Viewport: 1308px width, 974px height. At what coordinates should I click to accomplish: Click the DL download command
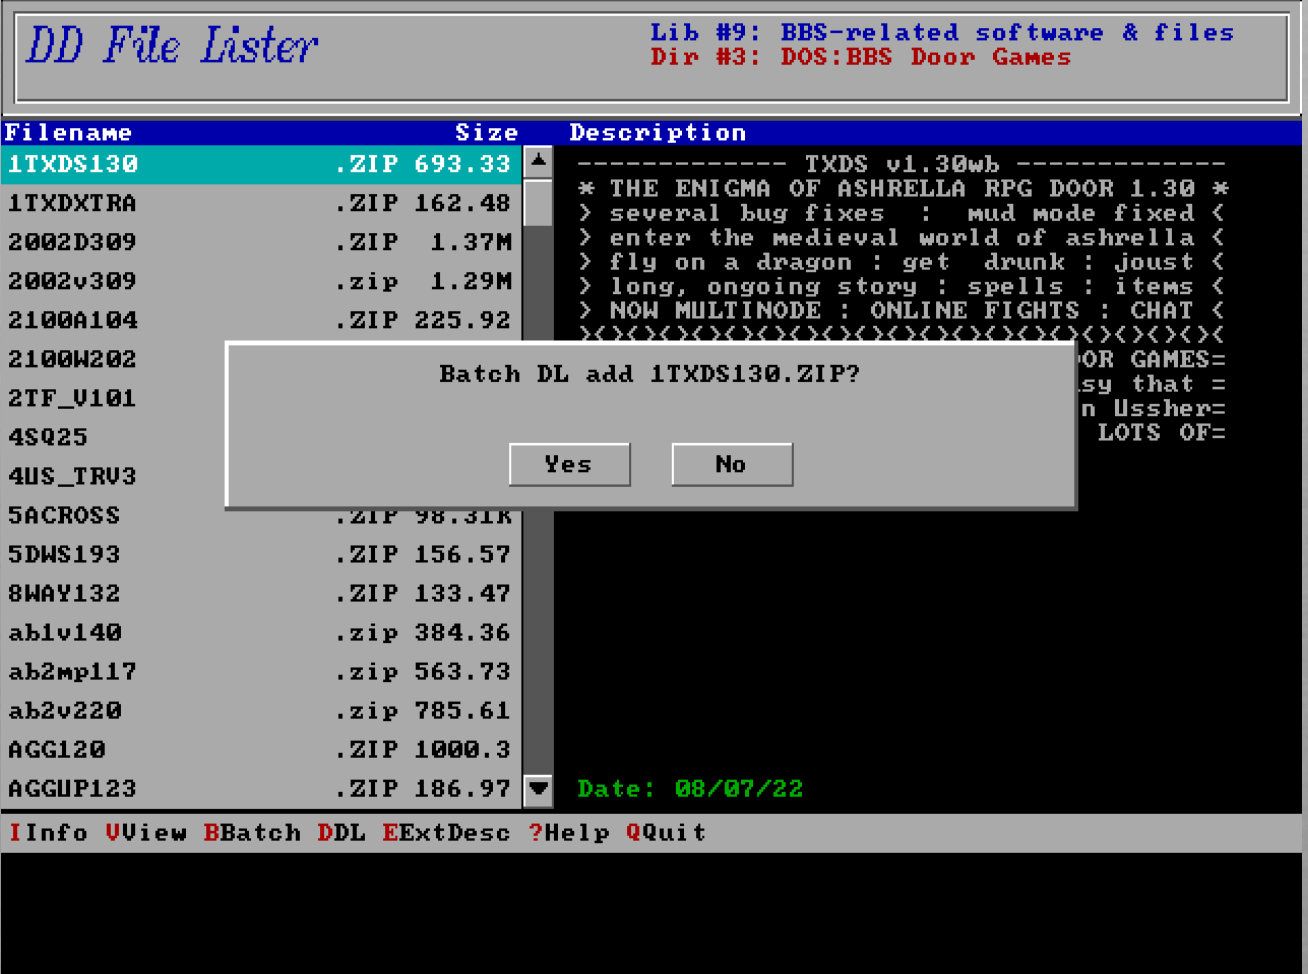(x=341, y=833)
